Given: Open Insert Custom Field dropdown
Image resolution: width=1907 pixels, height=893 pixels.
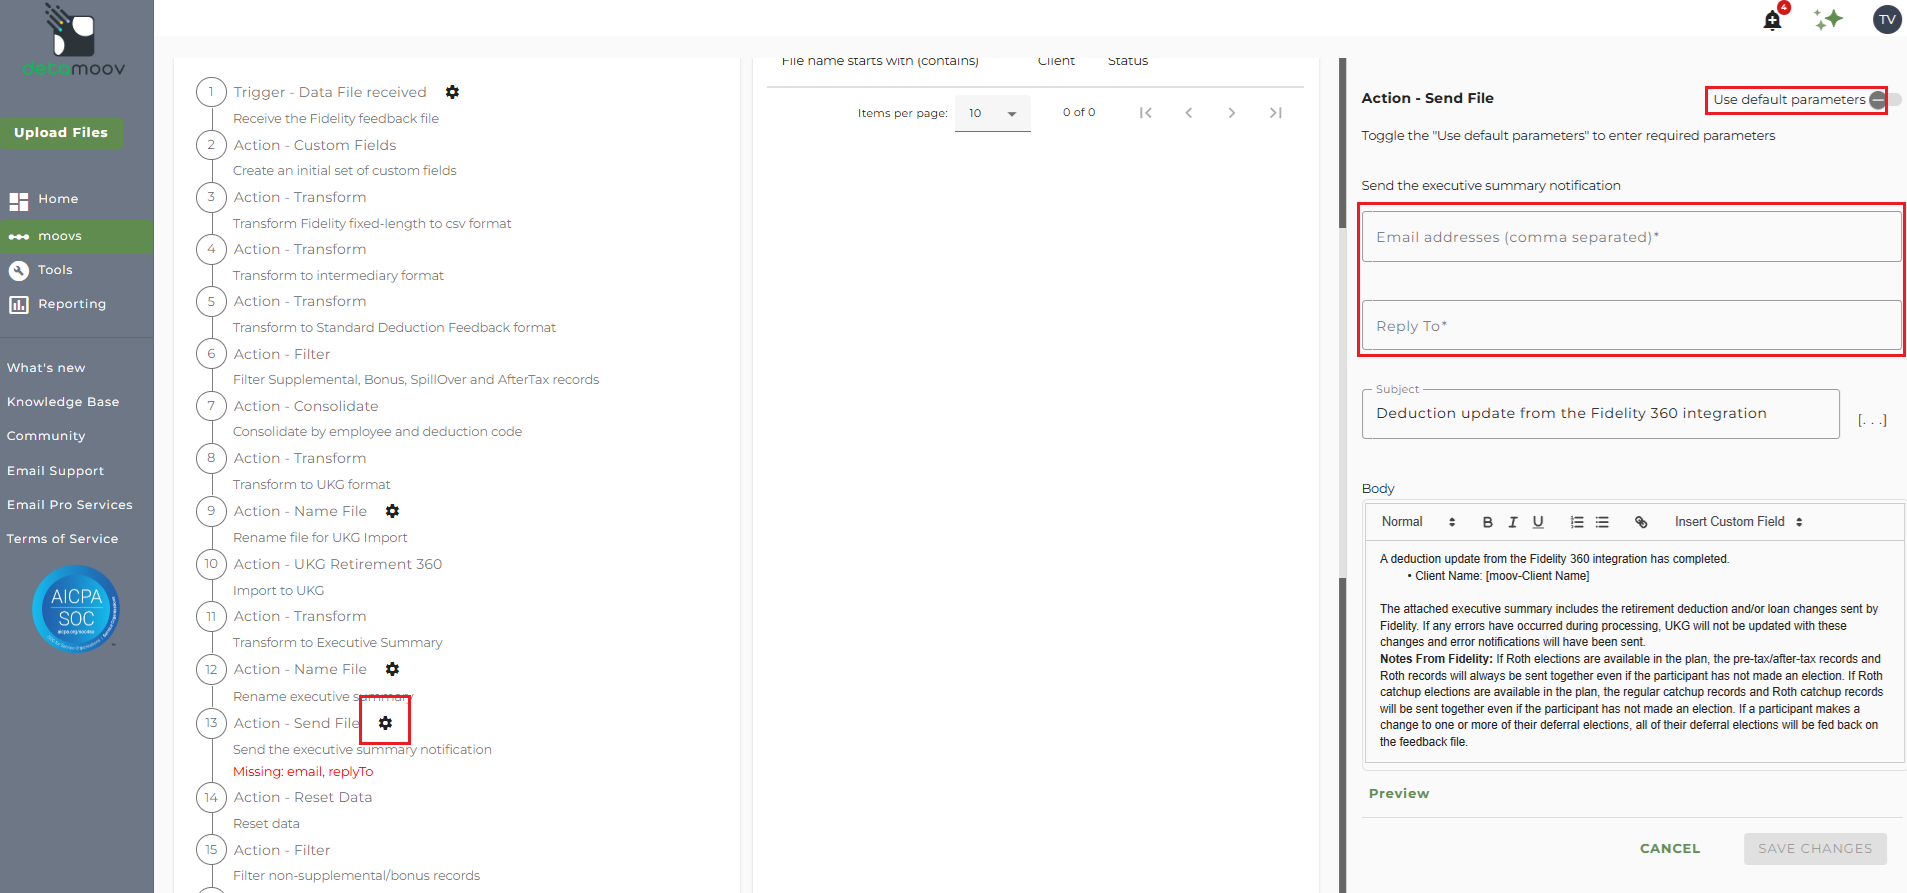Looking at the screenshot, I should tap(1739, 522).
